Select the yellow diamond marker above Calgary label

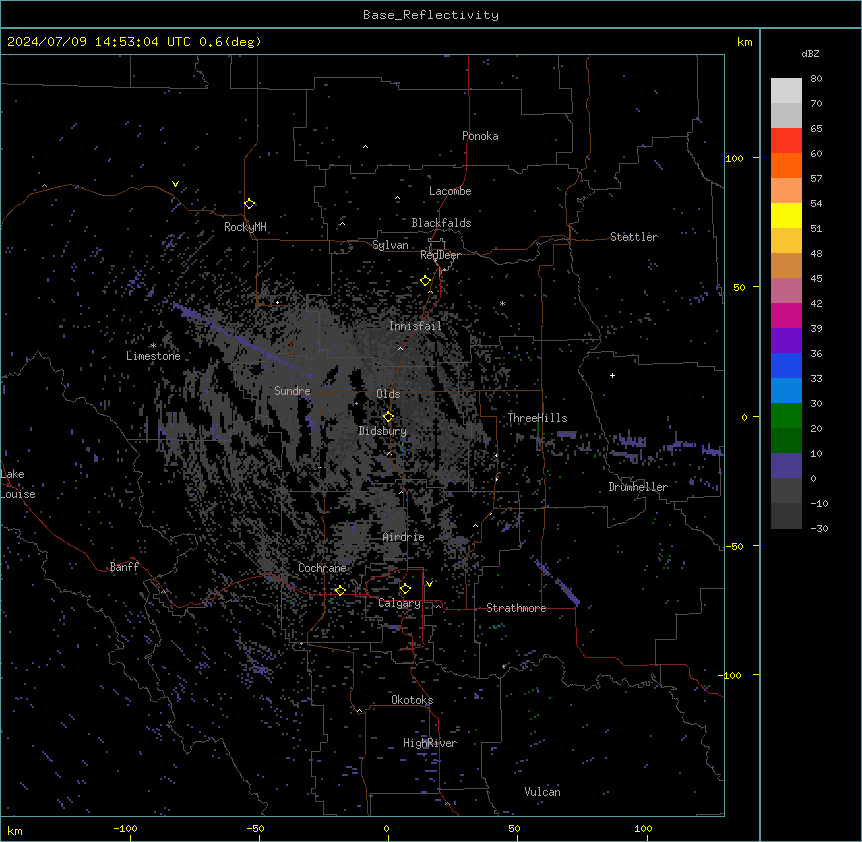click(x=405, y=589)
